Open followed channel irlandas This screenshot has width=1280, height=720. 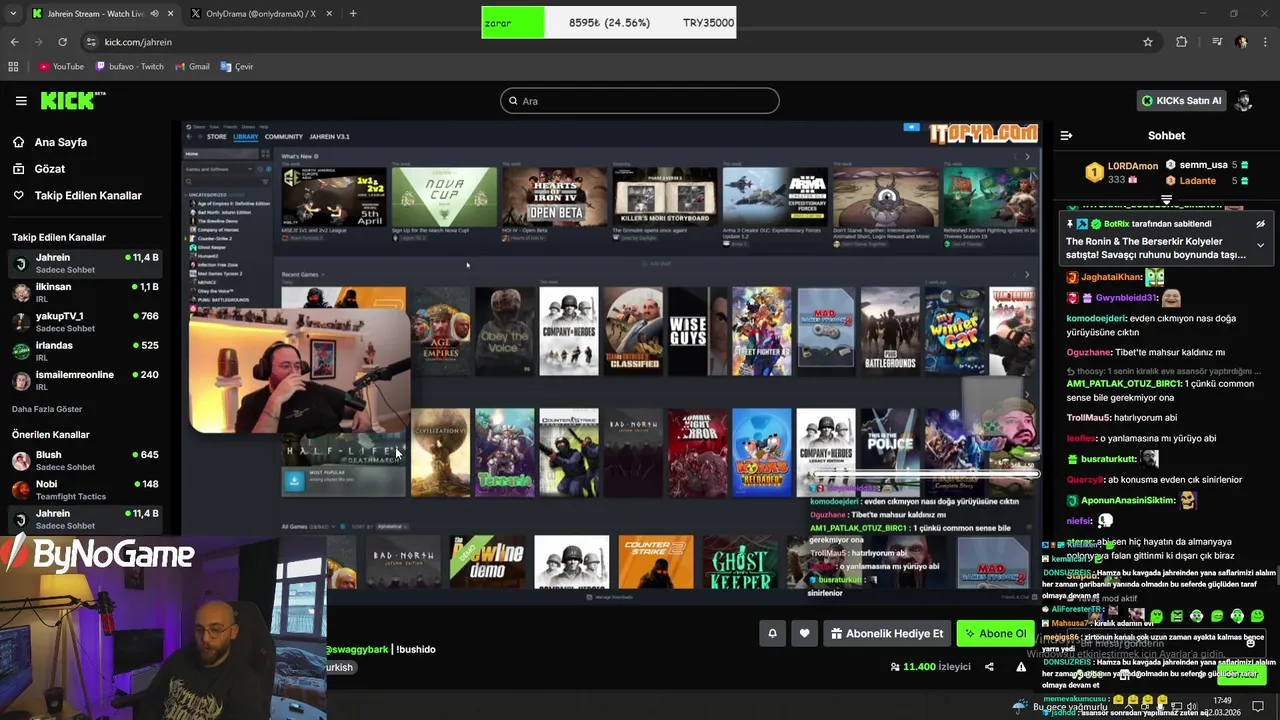(x=85, y=351)
